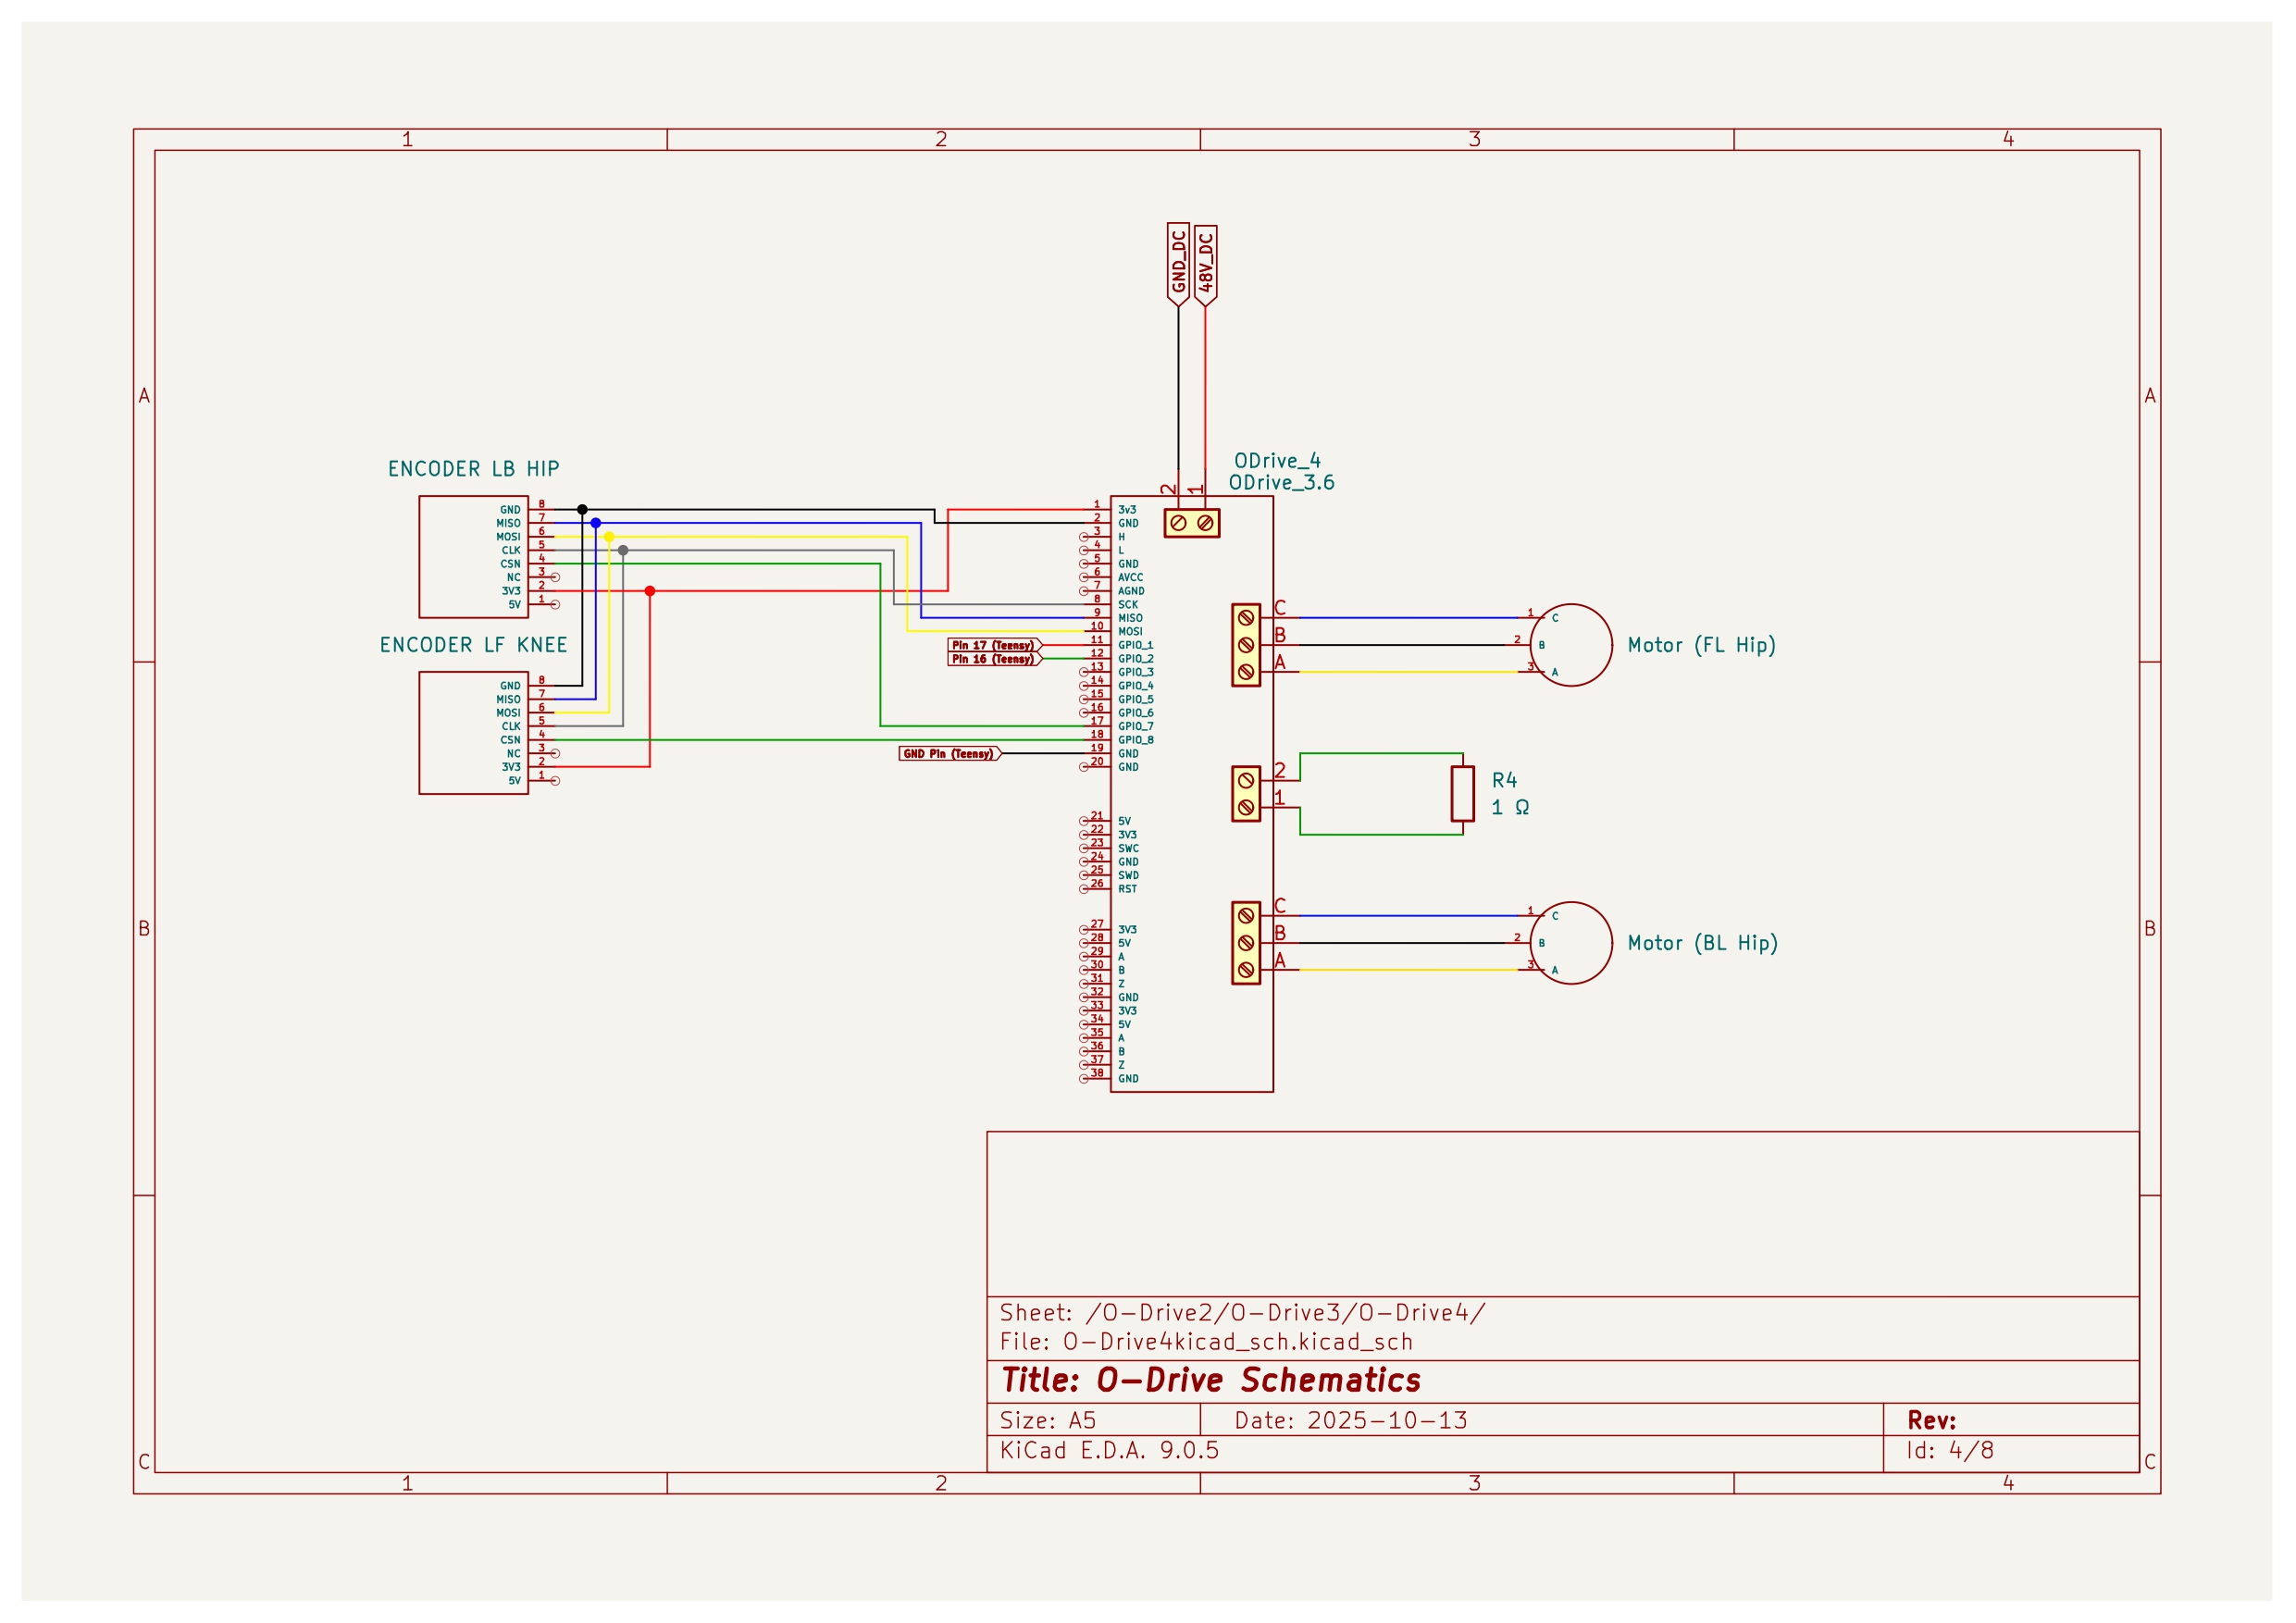The height and width of the screenshot is (1623, 2296).
Task: Click the Date: 2025-10-13 field
Action: point(1351,1420)
